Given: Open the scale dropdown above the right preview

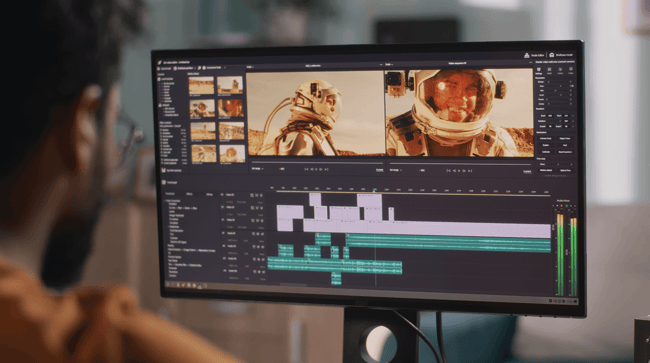Looking at the screenshot, I should click(389, 65).
